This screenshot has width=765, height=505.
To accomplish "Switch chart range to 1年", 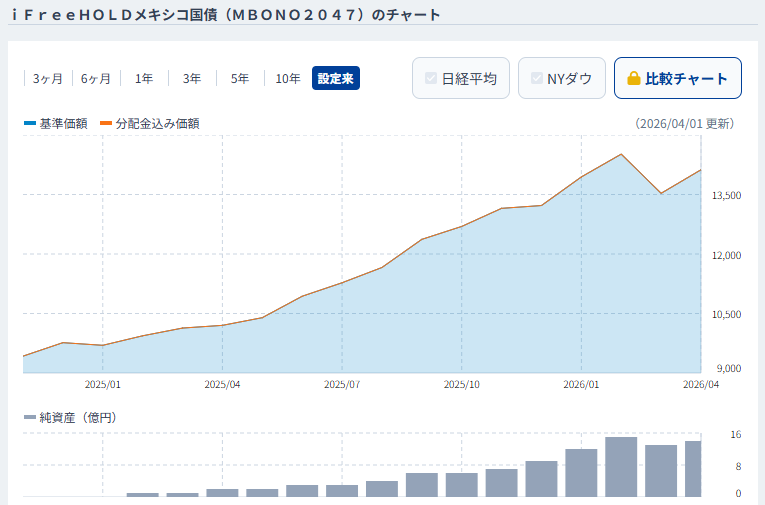I will pyautogui.click(x=144, y=78).
